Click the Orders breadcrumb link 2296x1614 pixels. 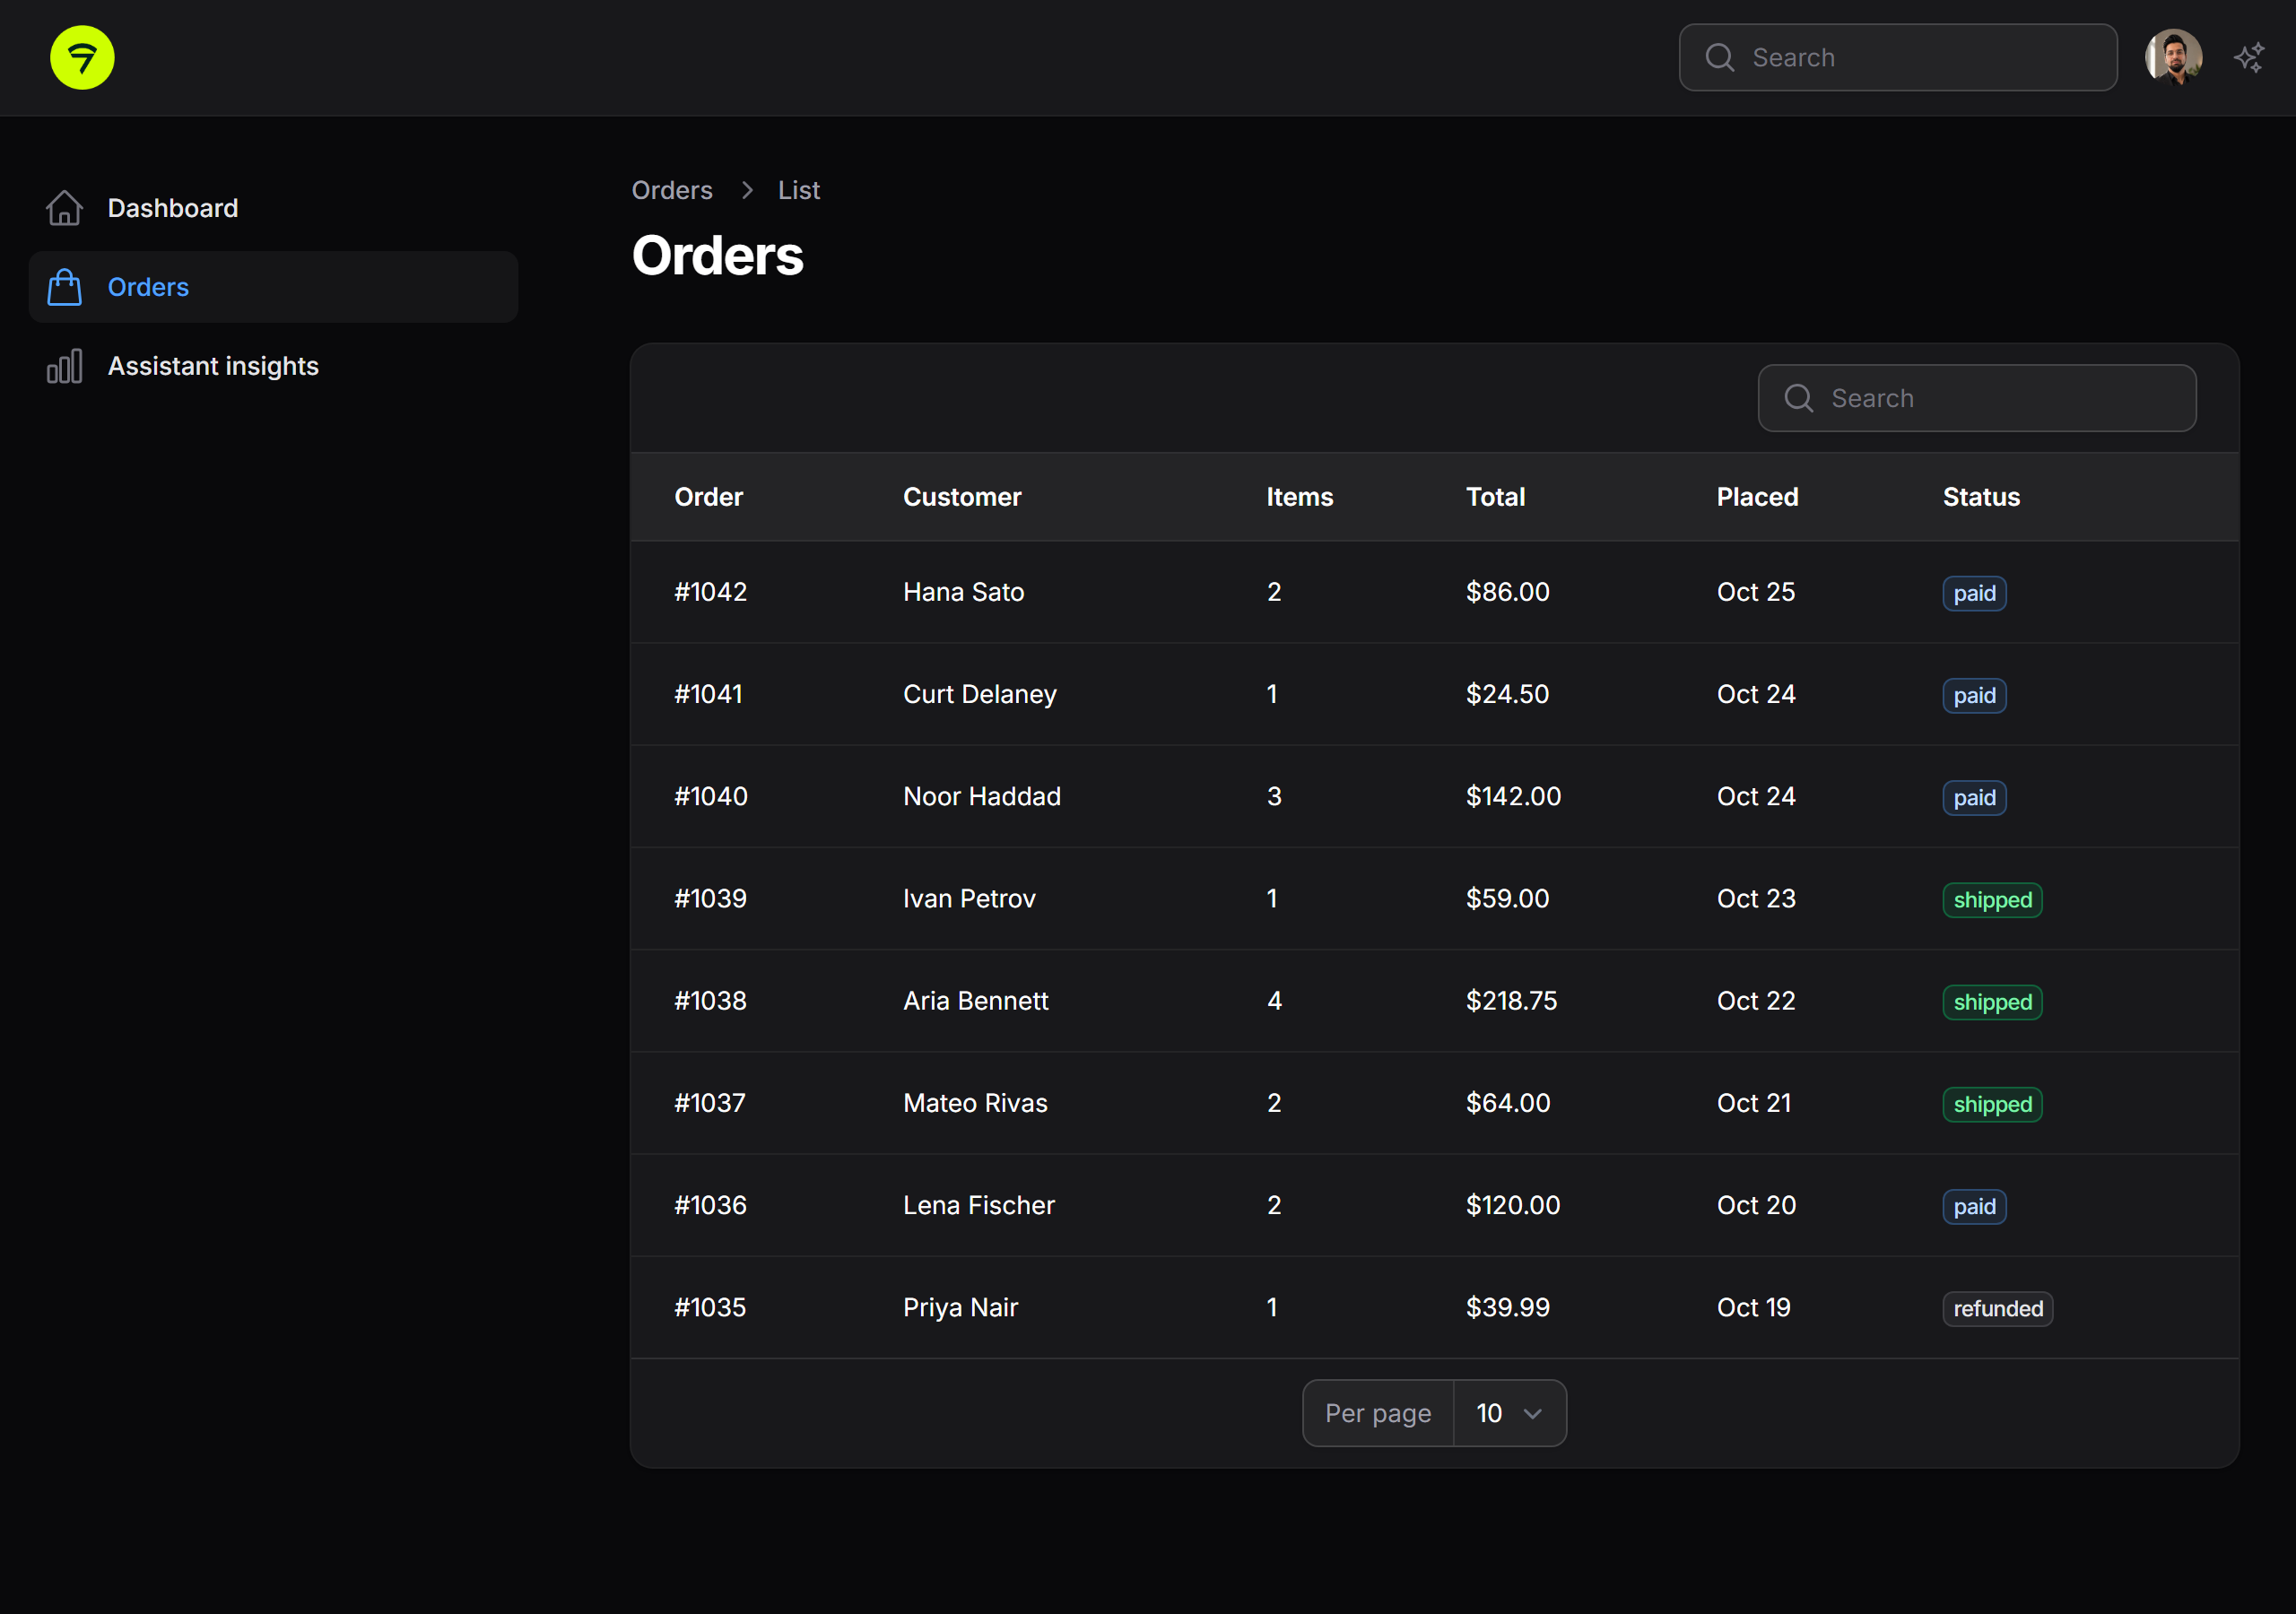(672, 190)
